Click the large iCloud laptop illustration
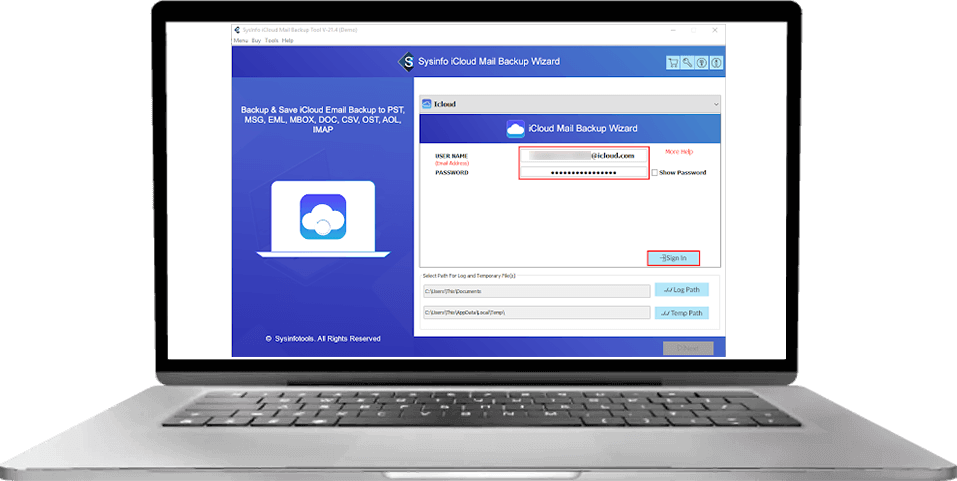 tap(323, 219)
